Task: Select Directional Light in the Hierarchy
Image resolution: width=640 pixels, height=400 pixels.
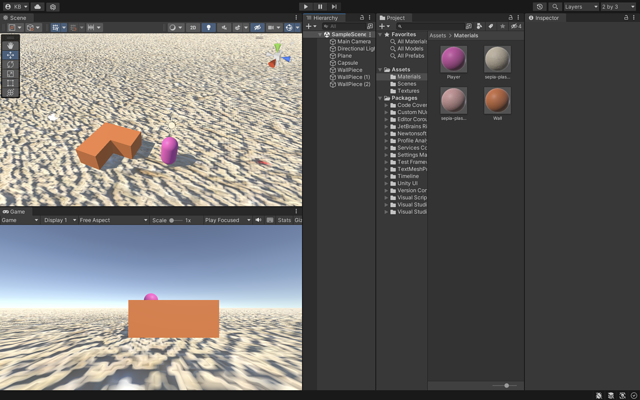Action: point(352,49)
